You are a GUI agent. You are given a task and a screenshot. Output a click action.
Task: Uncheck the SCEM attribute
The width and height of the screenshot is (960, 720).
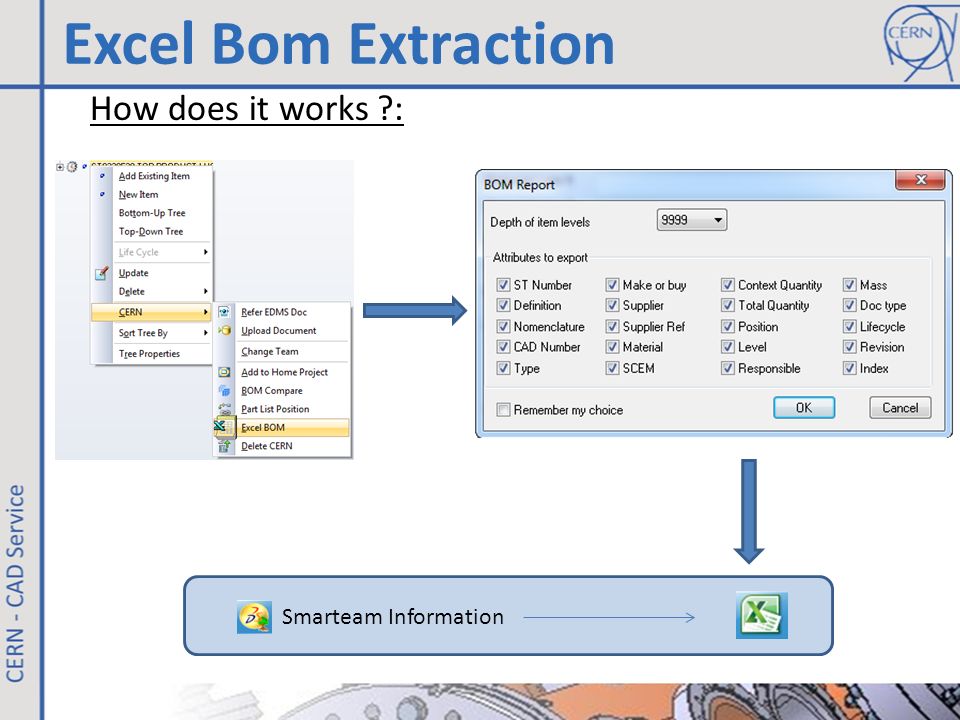[x=612, y=368]
